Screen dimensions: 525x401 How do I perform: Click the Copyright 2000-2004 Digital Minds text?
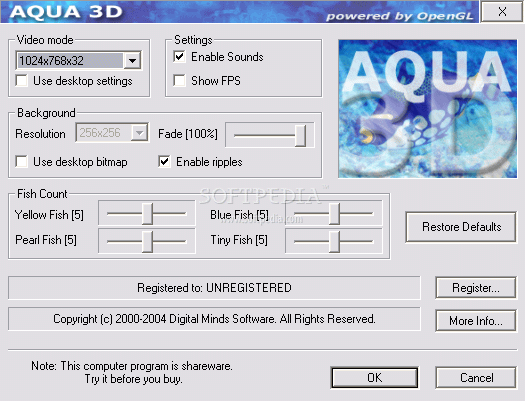point(214,319)
